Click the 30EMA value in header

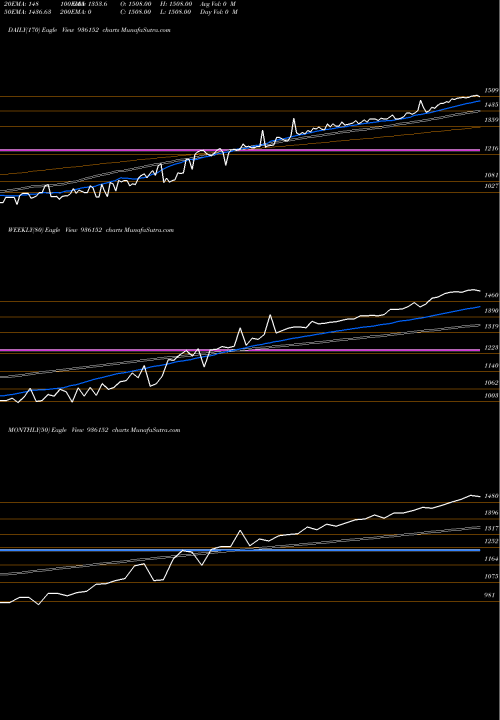pyautogui.click(x=27, y=12)
